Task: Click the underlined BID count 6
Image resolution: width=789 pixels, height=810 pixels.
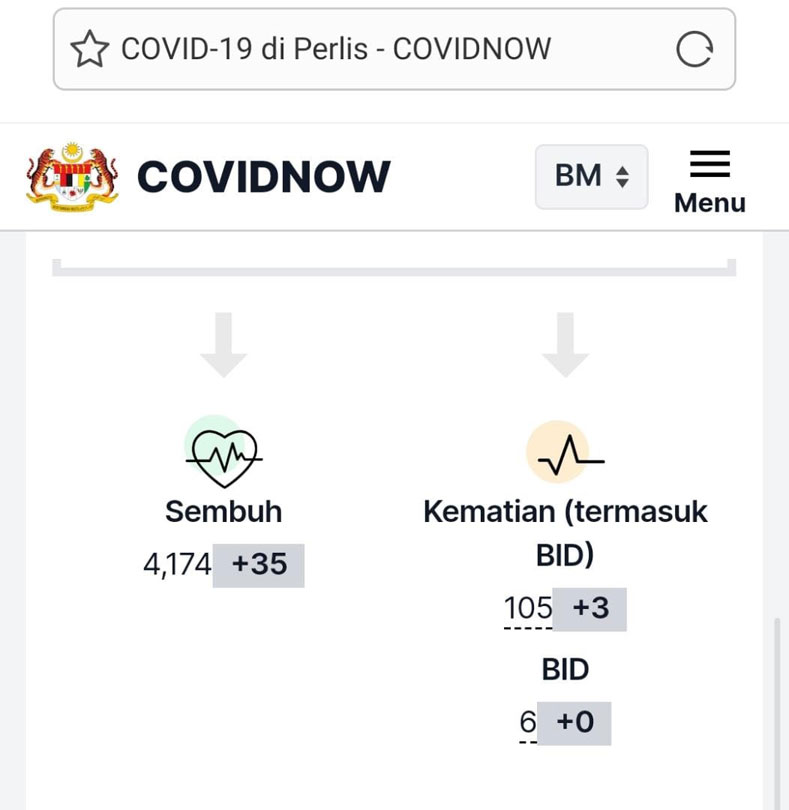Action: (528, 722)
